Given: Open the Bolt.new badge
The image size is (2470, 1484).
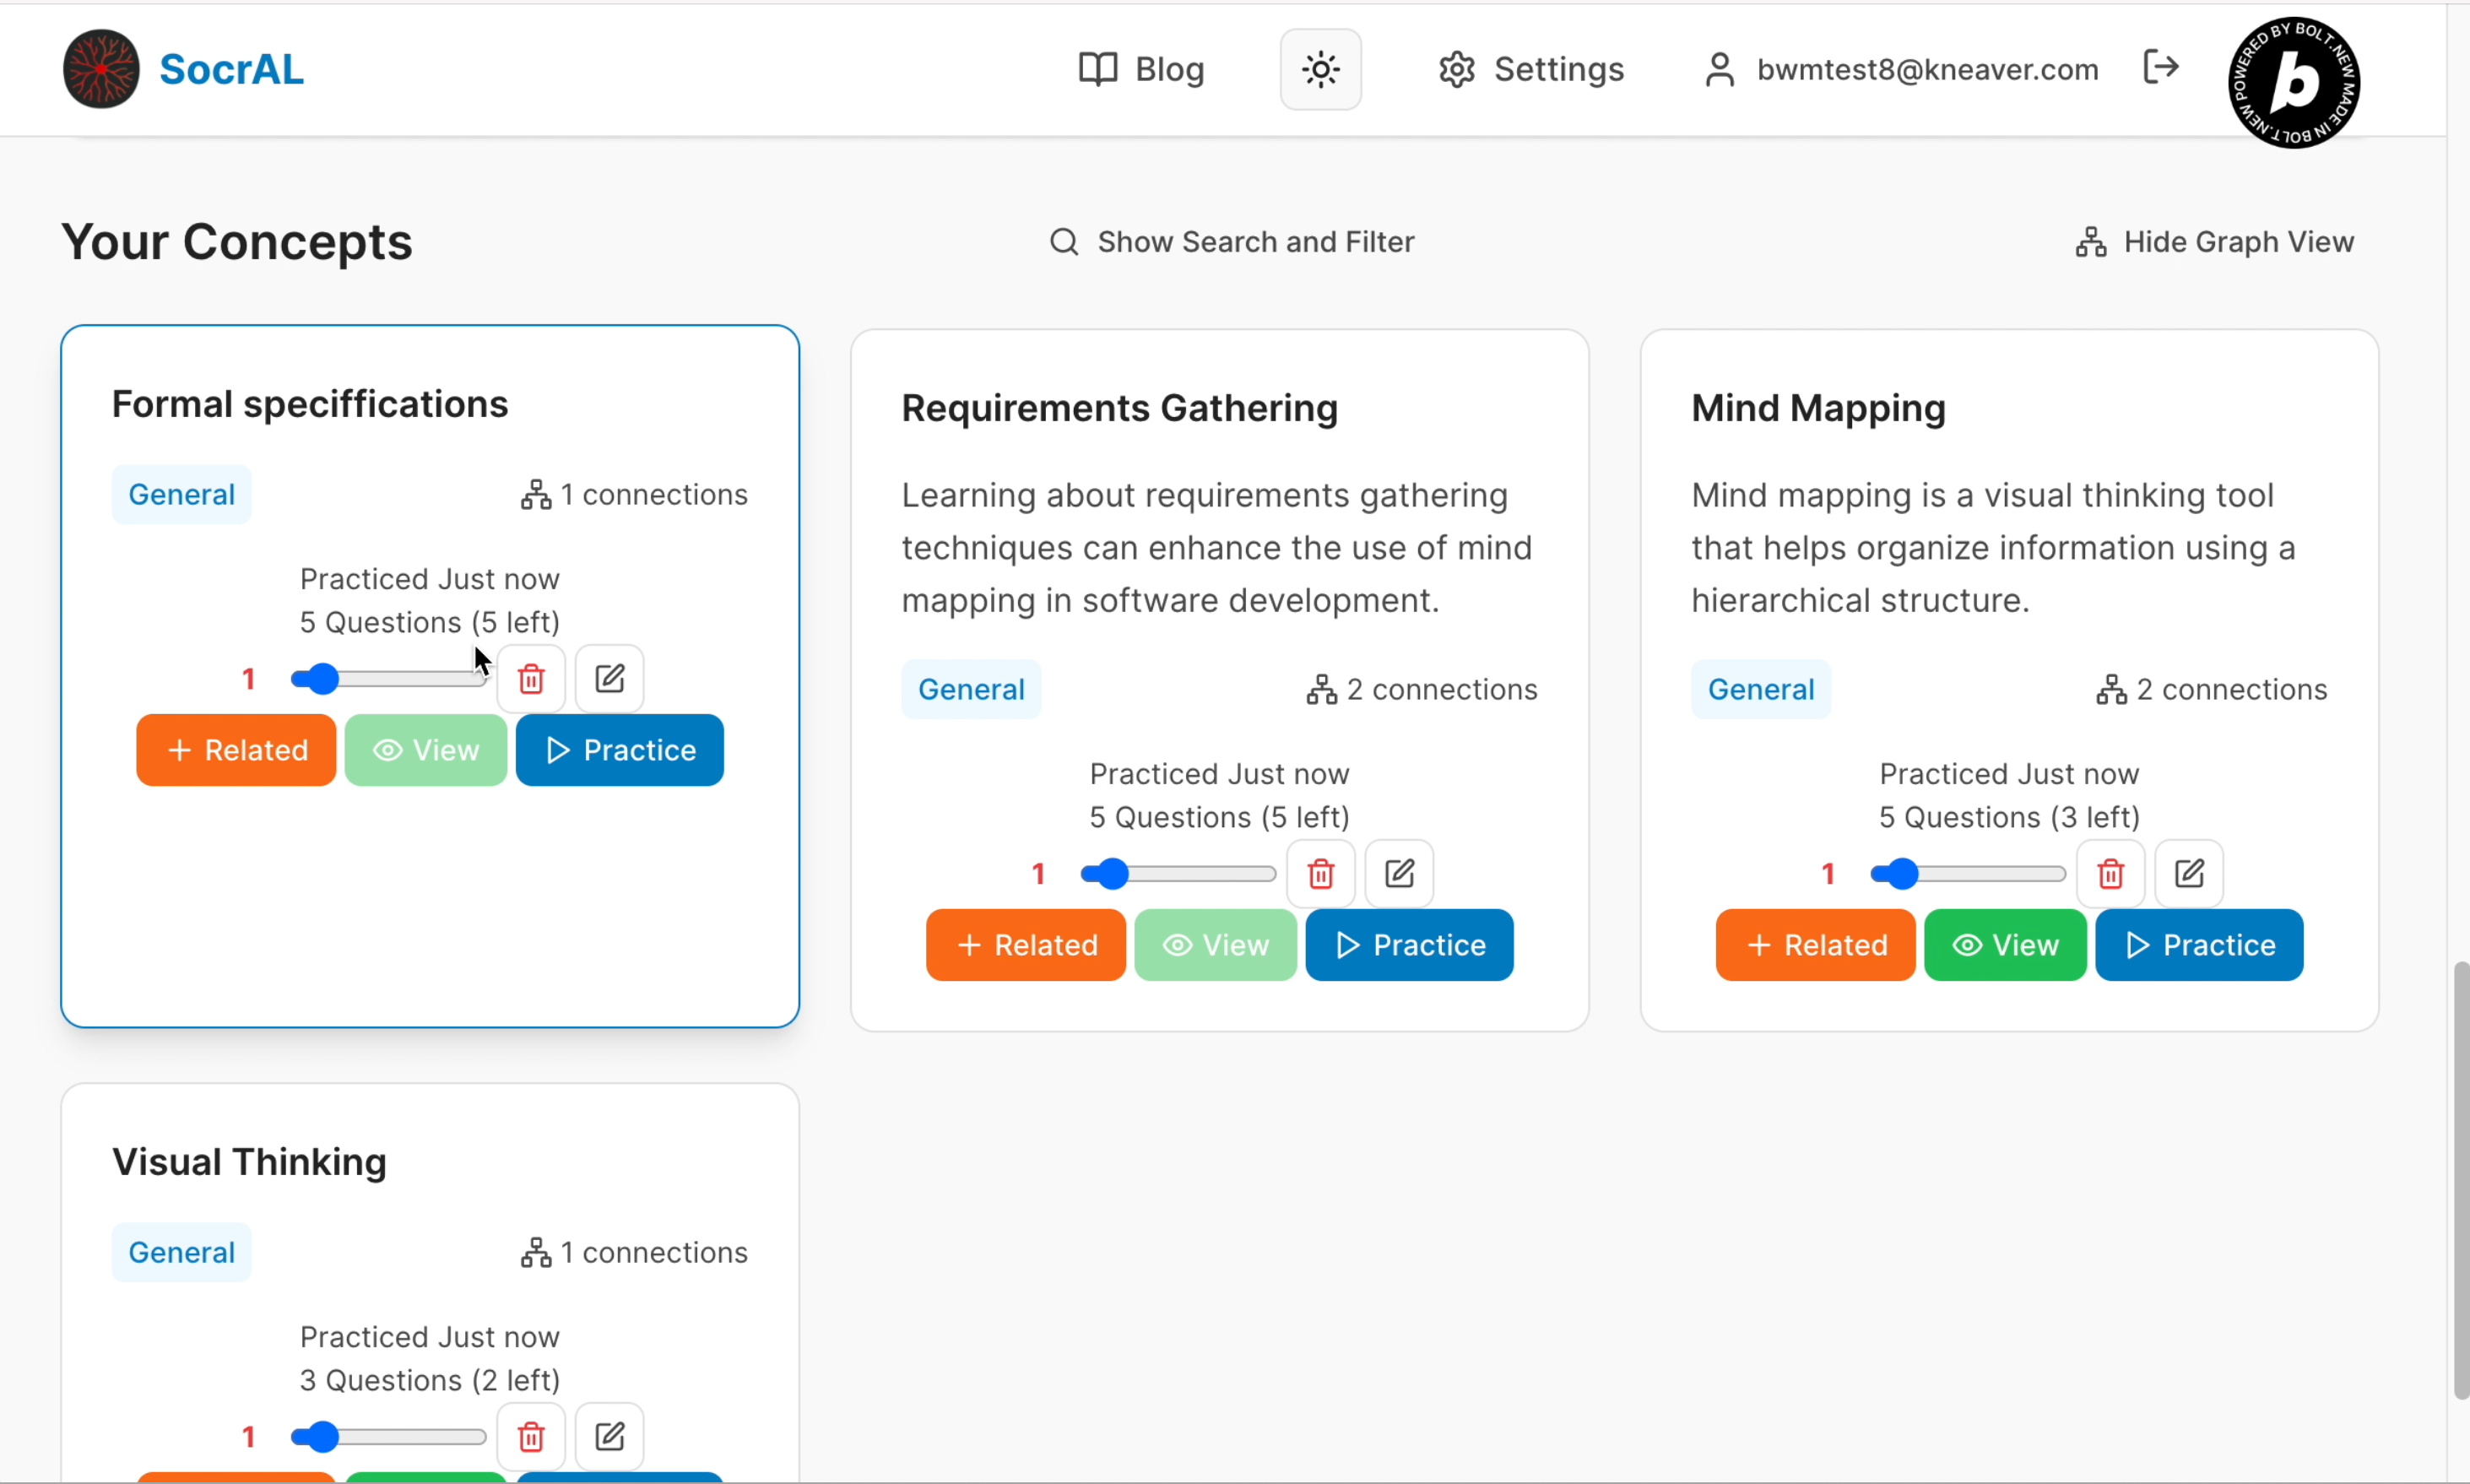Looking at the screenshot, I should 2293,82.
